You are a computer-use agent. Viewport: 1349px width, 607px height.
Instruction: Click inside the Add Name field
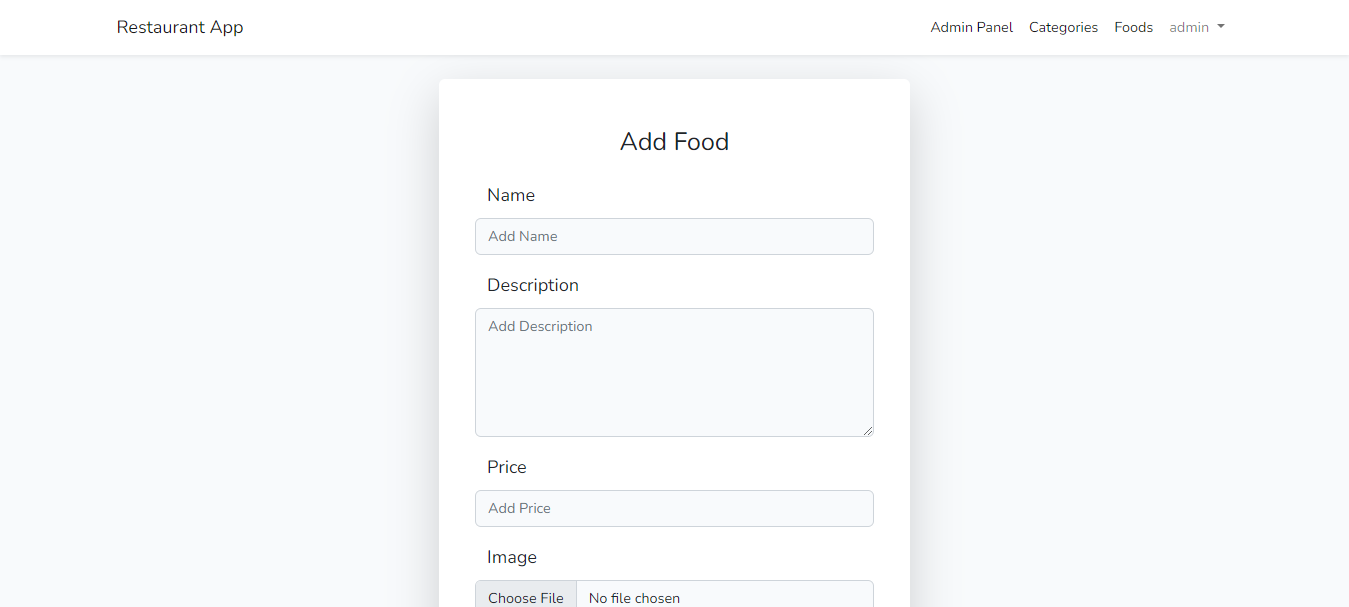point(674,236)
